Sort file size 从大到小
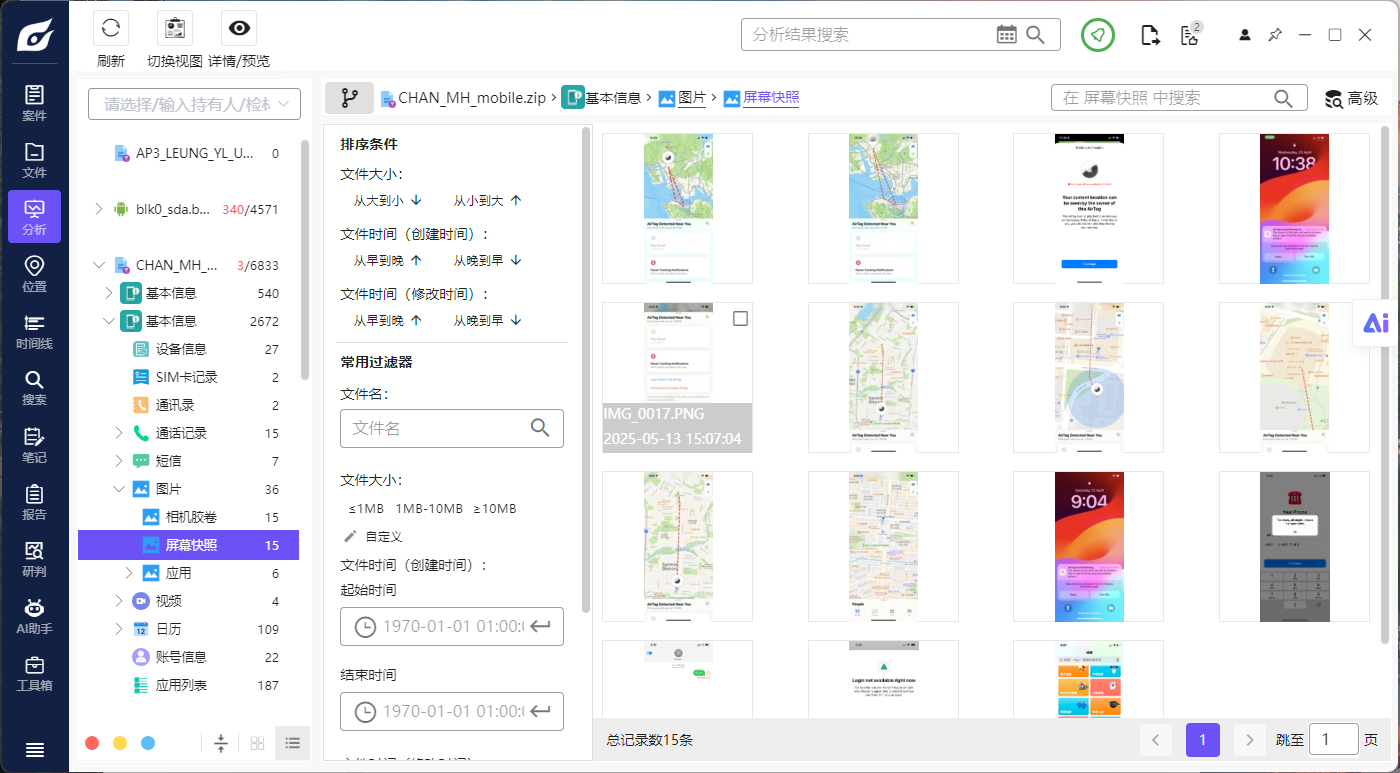Image resolution: width=1400 pixels, height=773 pixels. pos(388,201)
